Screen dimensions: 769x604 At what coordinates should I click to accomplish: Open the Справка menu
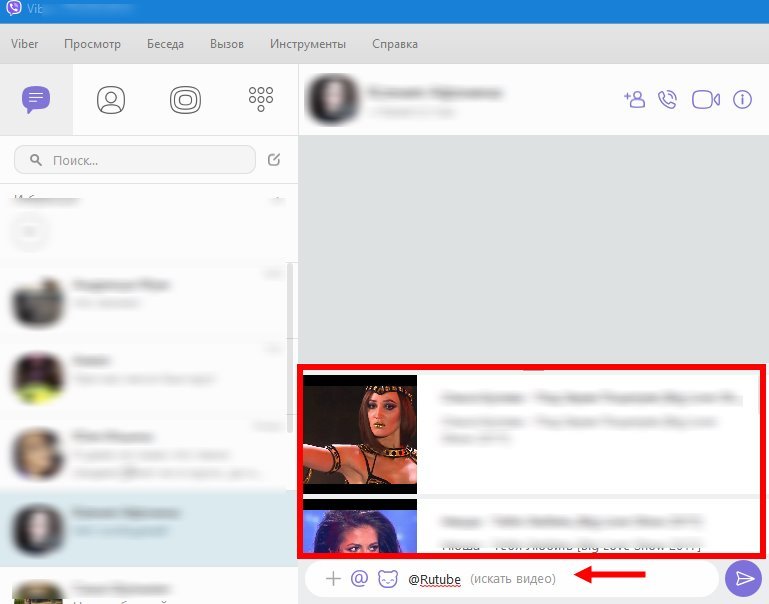coord(395,44)
